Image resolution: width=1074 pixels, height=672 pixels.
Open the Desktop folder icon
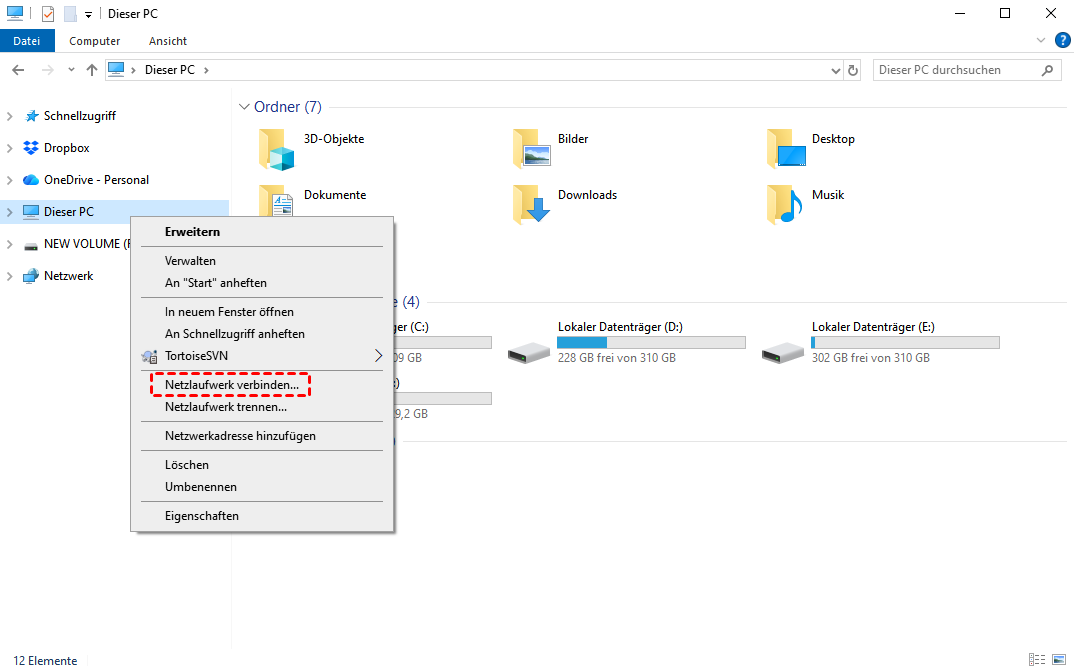[x=785, y=149]
